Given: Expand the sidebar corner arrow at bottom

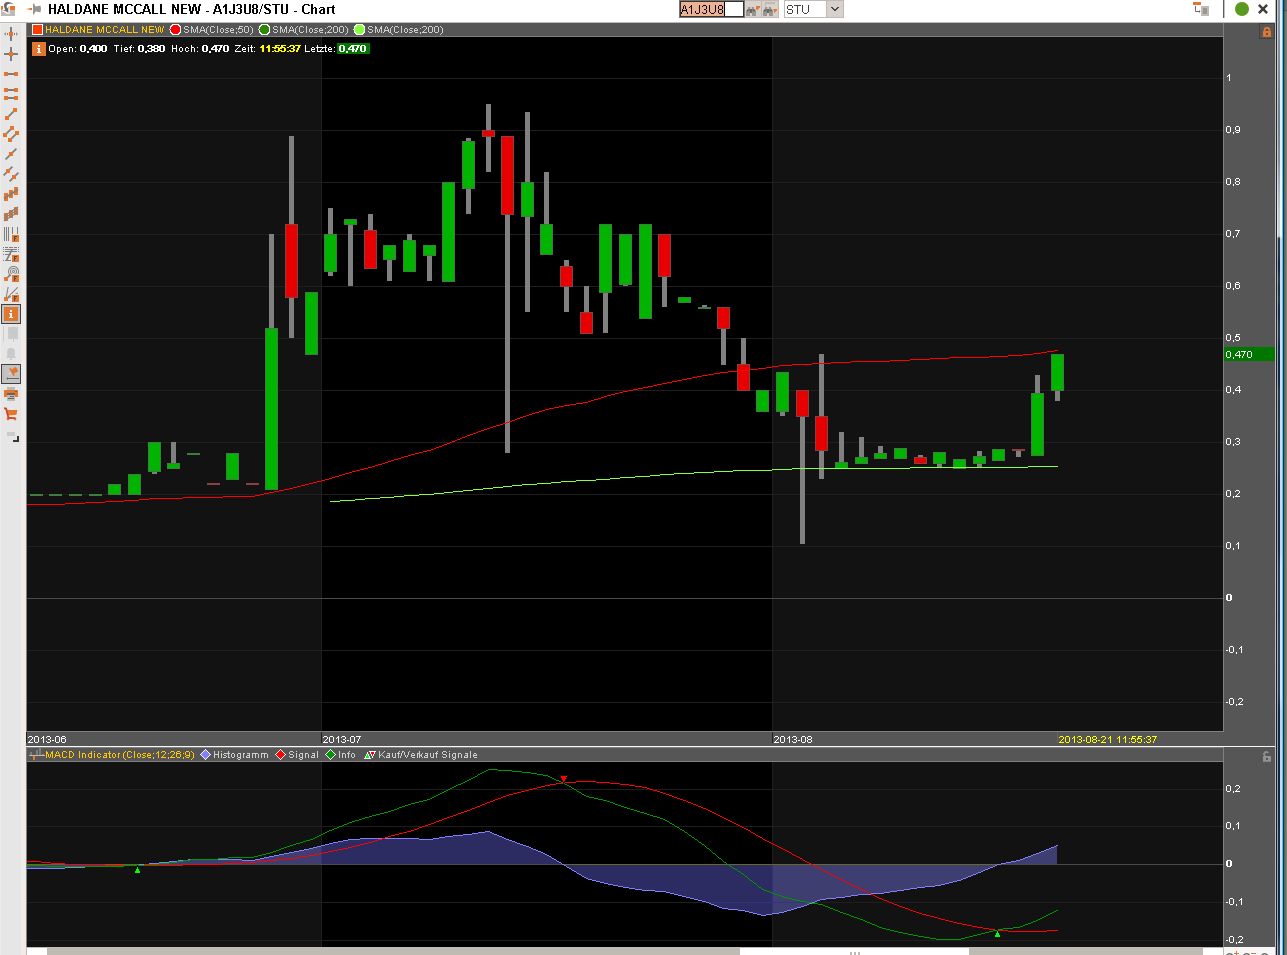Looking at the screenshot, I should [x=12, y=438].
